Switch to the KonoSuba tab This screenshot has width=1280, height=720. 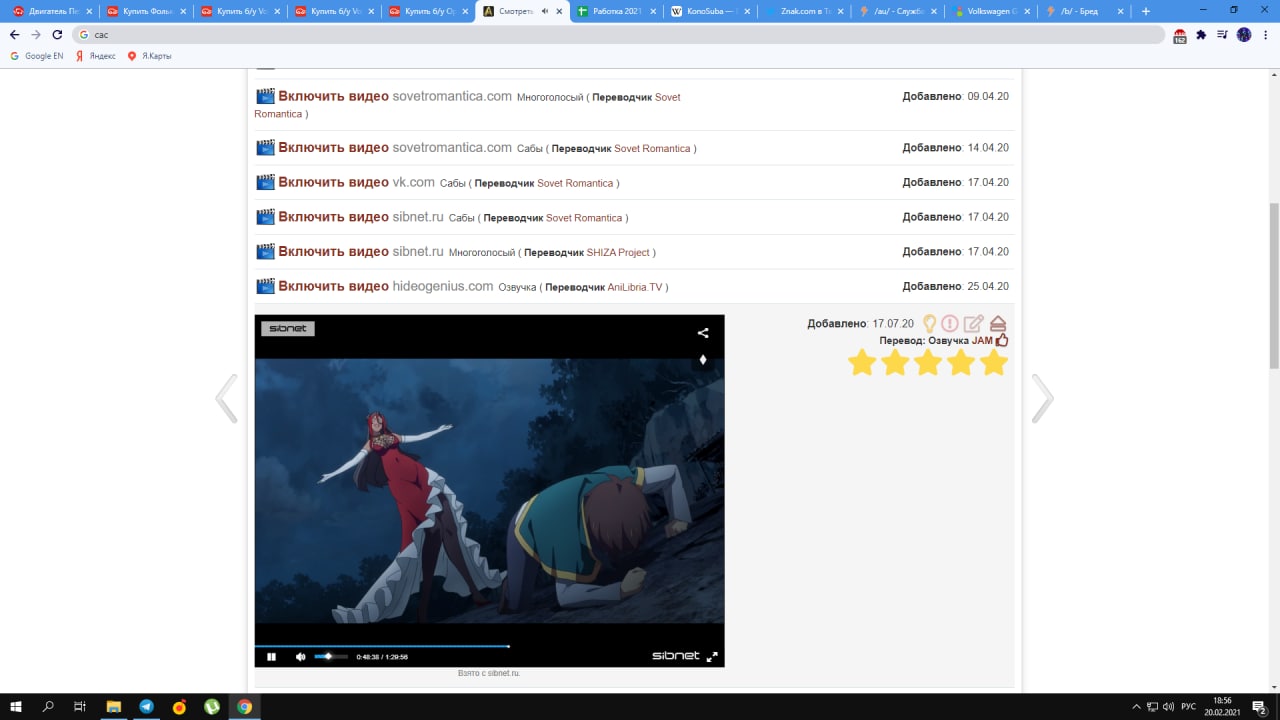coord(709,11)
